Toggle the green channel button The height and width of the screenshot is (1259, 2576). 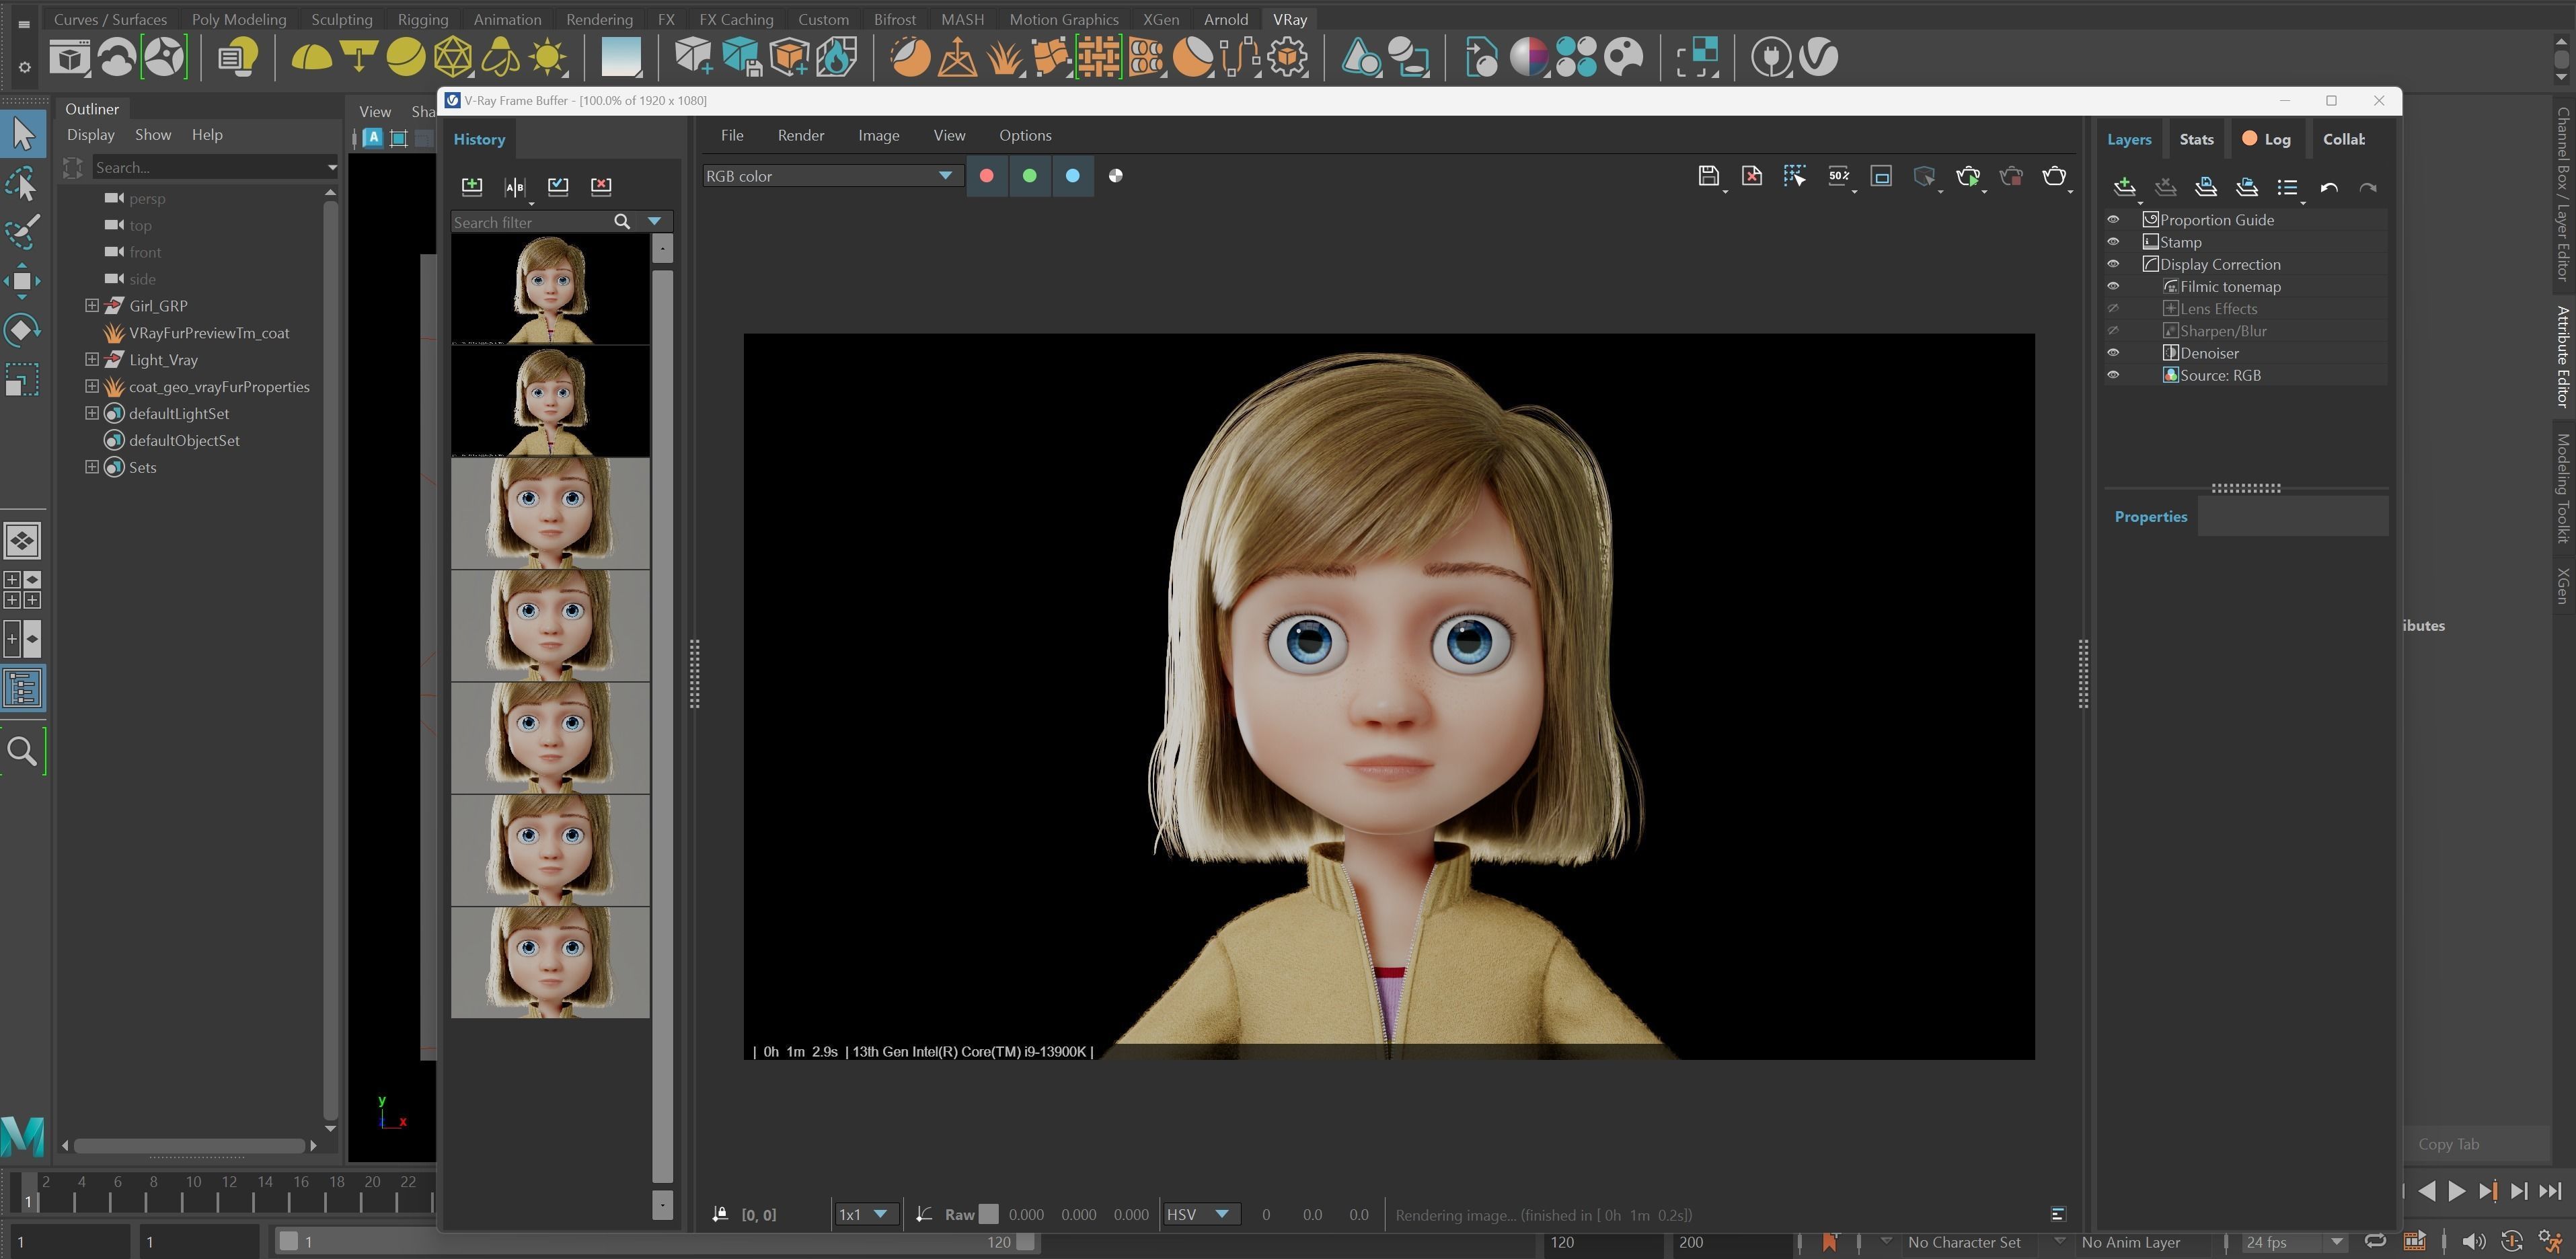pos(1030,176)
